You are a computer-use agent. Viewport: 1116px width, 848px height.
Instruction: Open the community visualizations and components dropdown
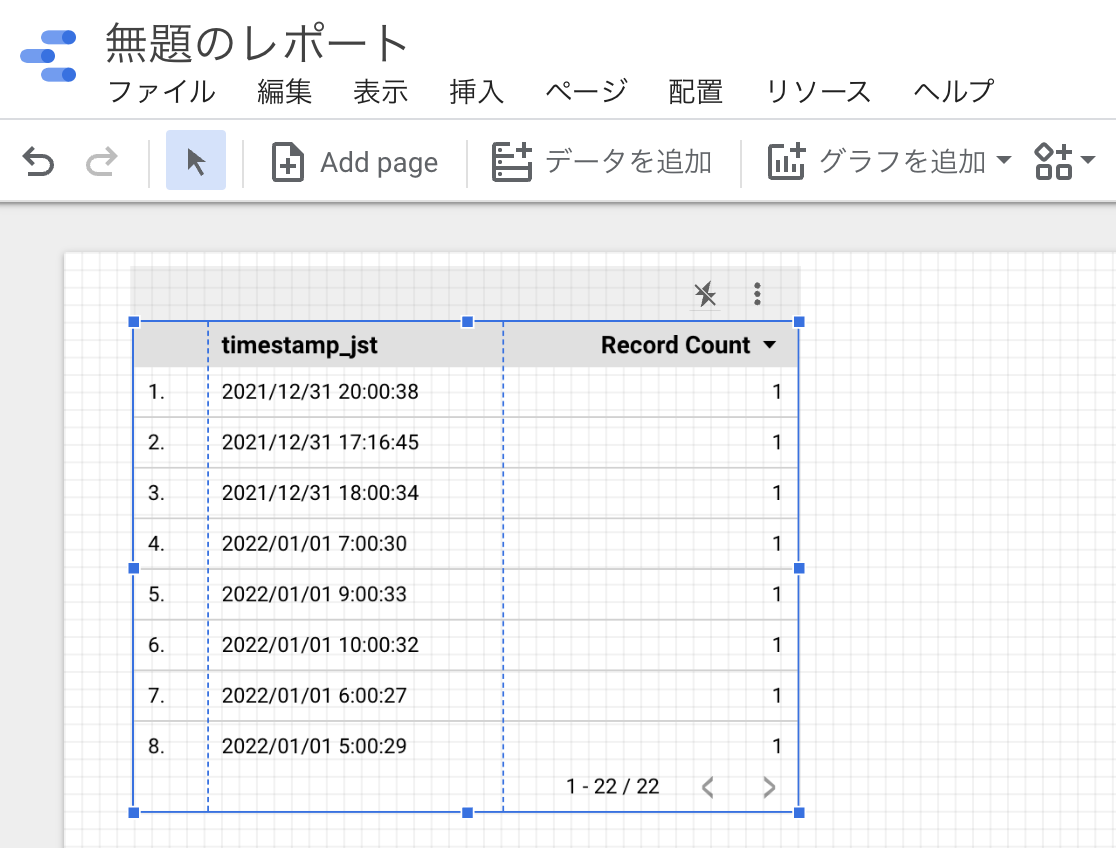coord(1064,161)
